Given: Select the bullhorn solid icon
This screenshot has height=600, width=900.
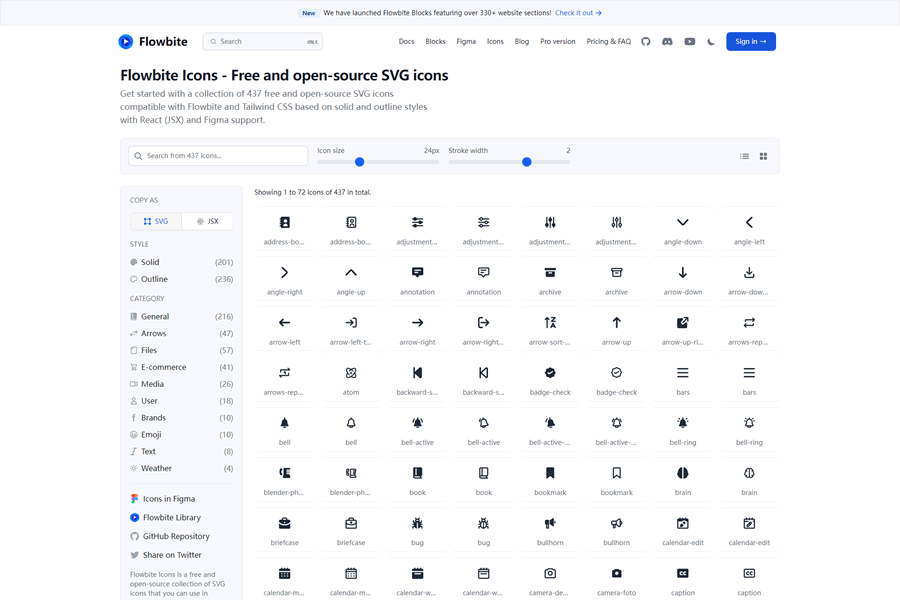Looking at the screenshot, I should pyautogui.click(x=550, y=524).
